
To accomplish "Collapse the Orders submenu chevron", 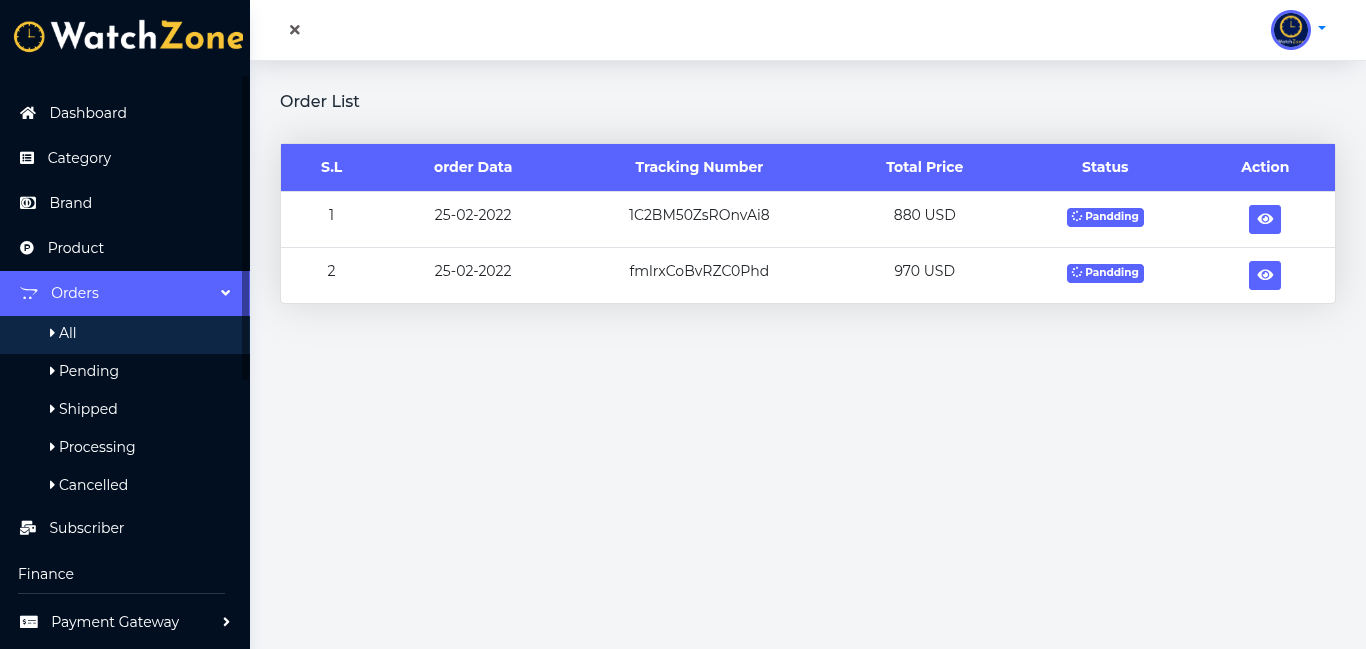I will pos(226,293).
